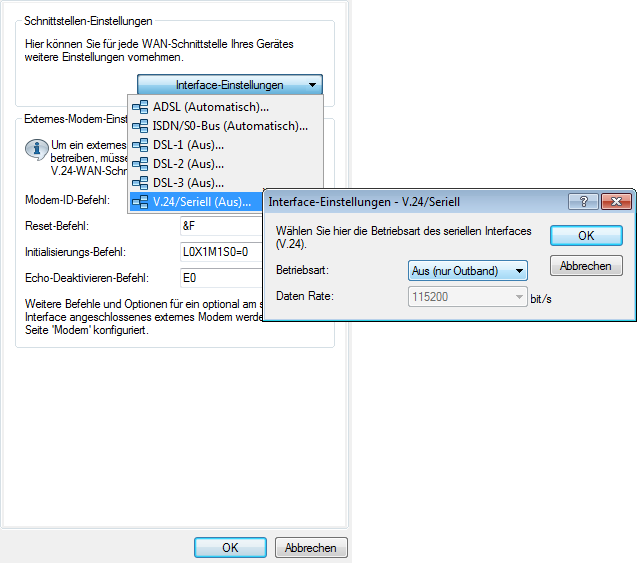Open the Interface-Einstellungen dropdown button
Image resolution: width=637 pixels, height=563 pixels.
(230, 85)
